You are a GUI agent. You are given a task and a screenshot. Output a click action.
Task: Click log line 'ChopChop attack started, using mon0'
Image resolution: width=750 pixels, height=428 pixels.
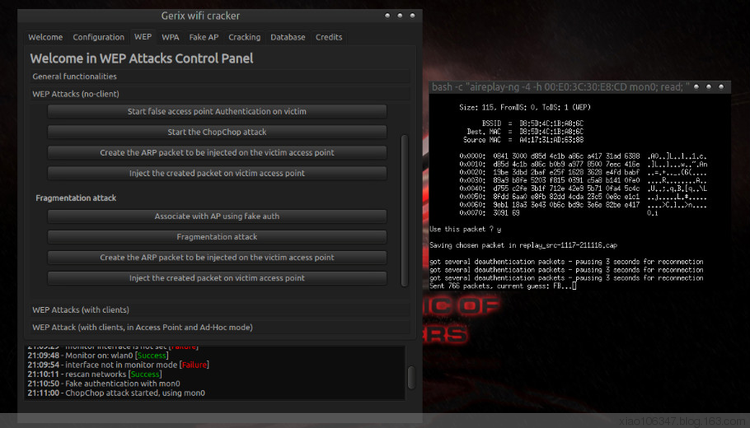point(116,393)
